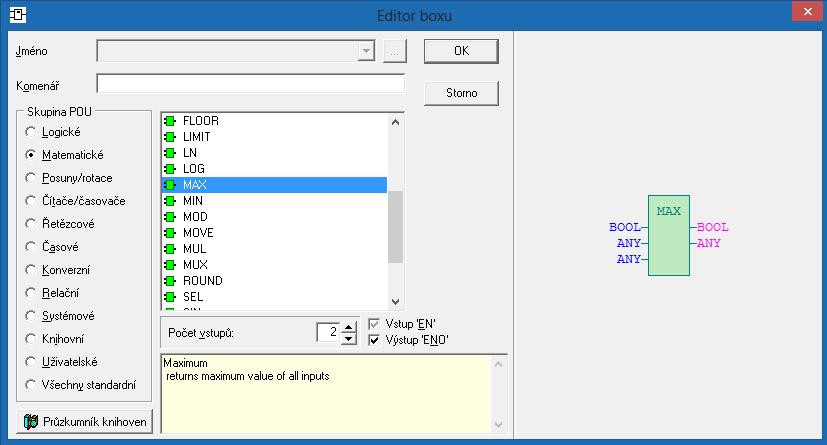Select LIMIT in the function list

coord(274,137)
